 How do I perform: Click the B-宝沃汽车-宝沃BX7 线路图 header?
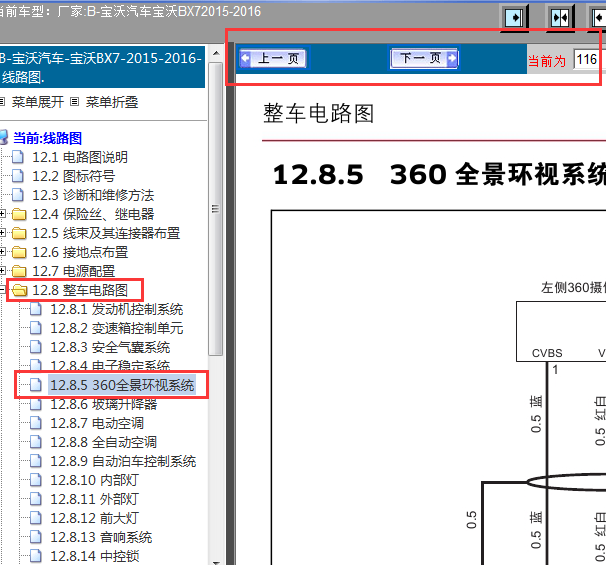point(102,67)
